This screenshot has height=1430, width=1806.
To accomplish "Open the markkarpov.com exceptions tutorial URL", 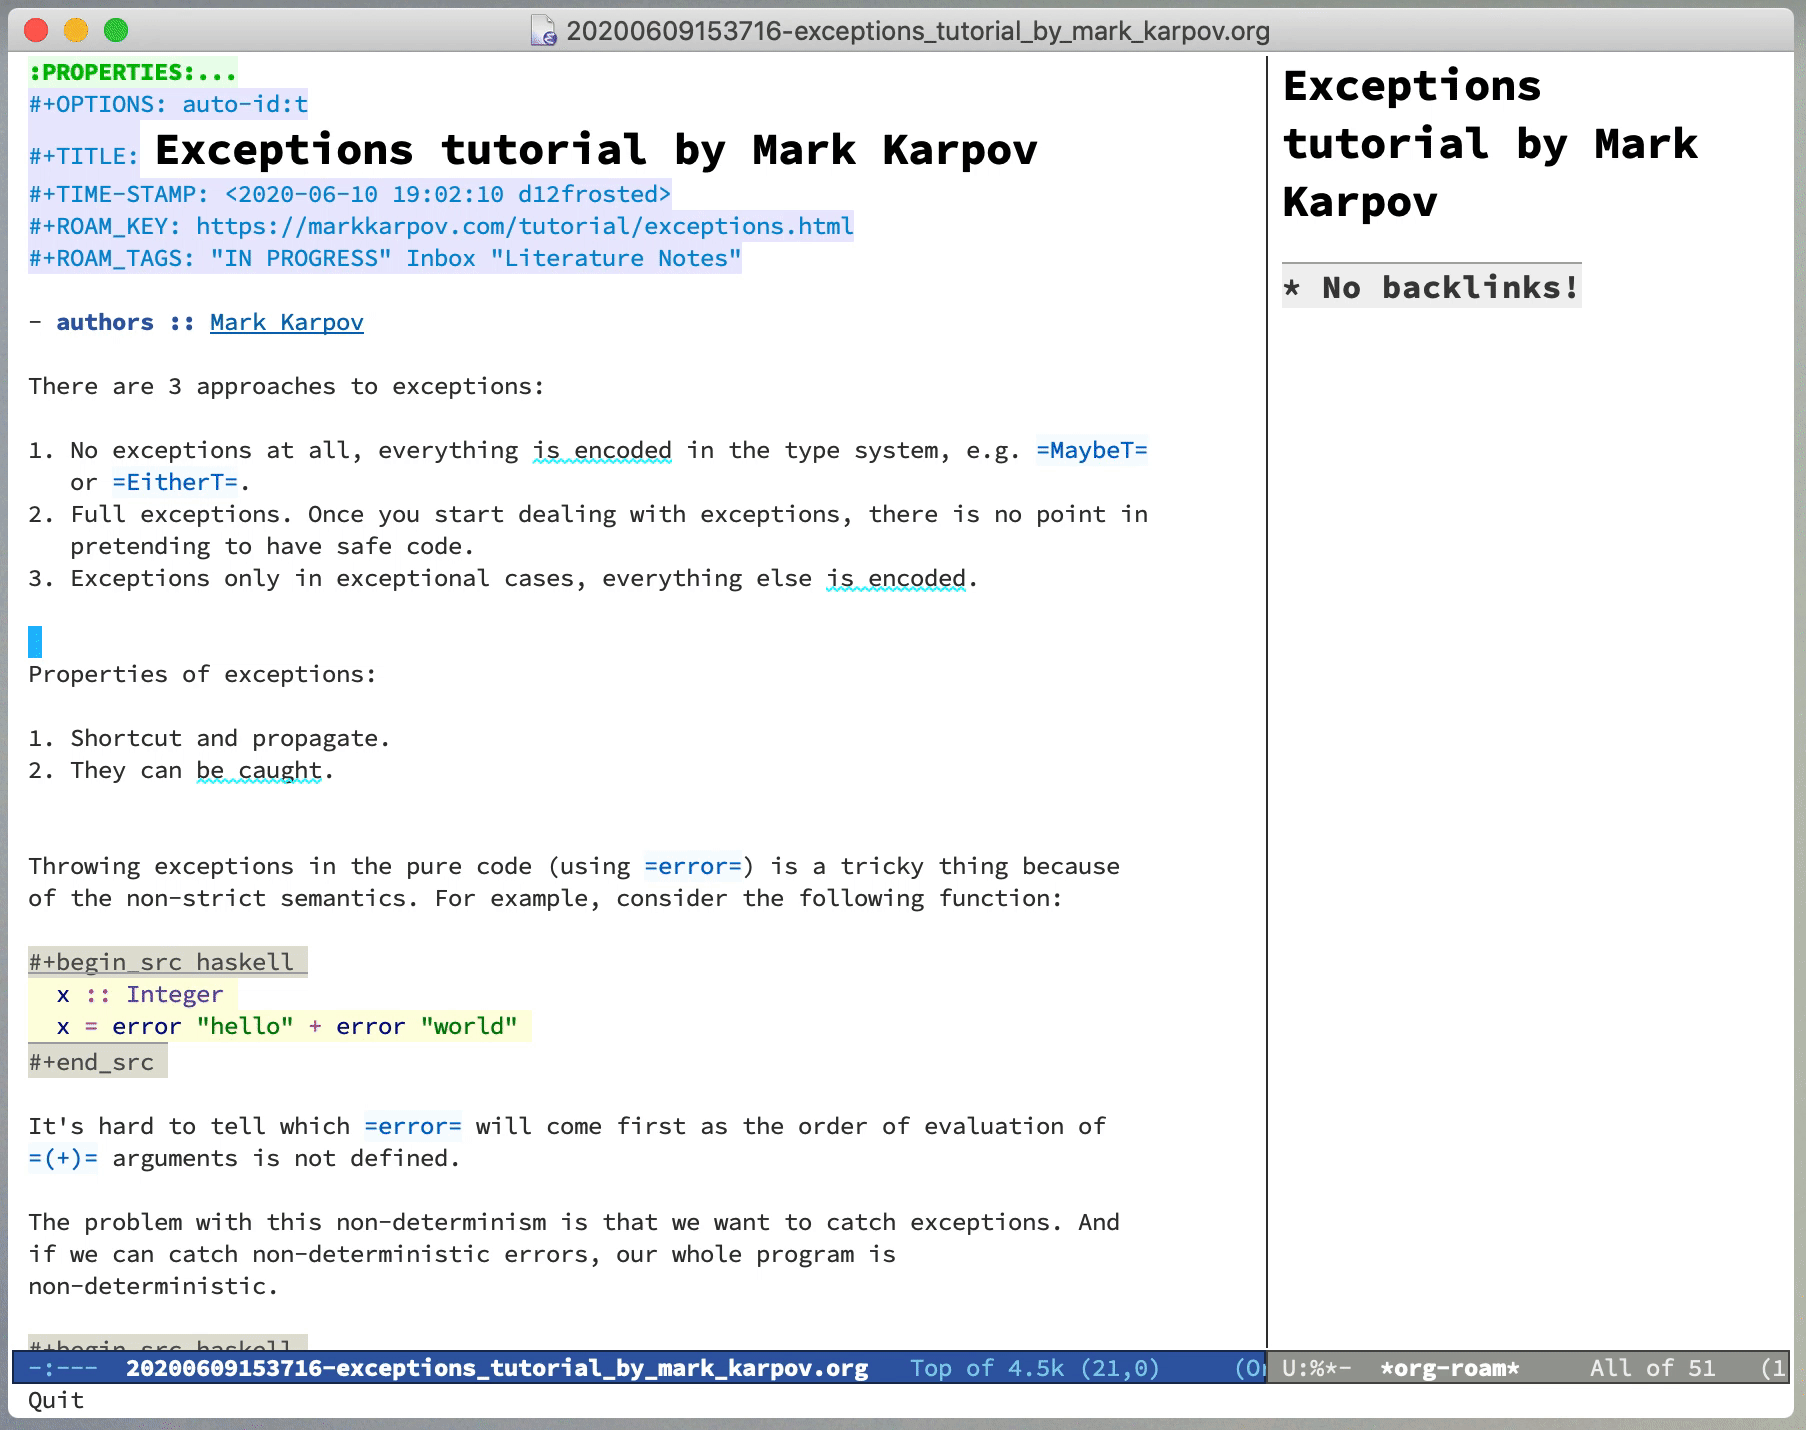I will [x=524, y=226].
